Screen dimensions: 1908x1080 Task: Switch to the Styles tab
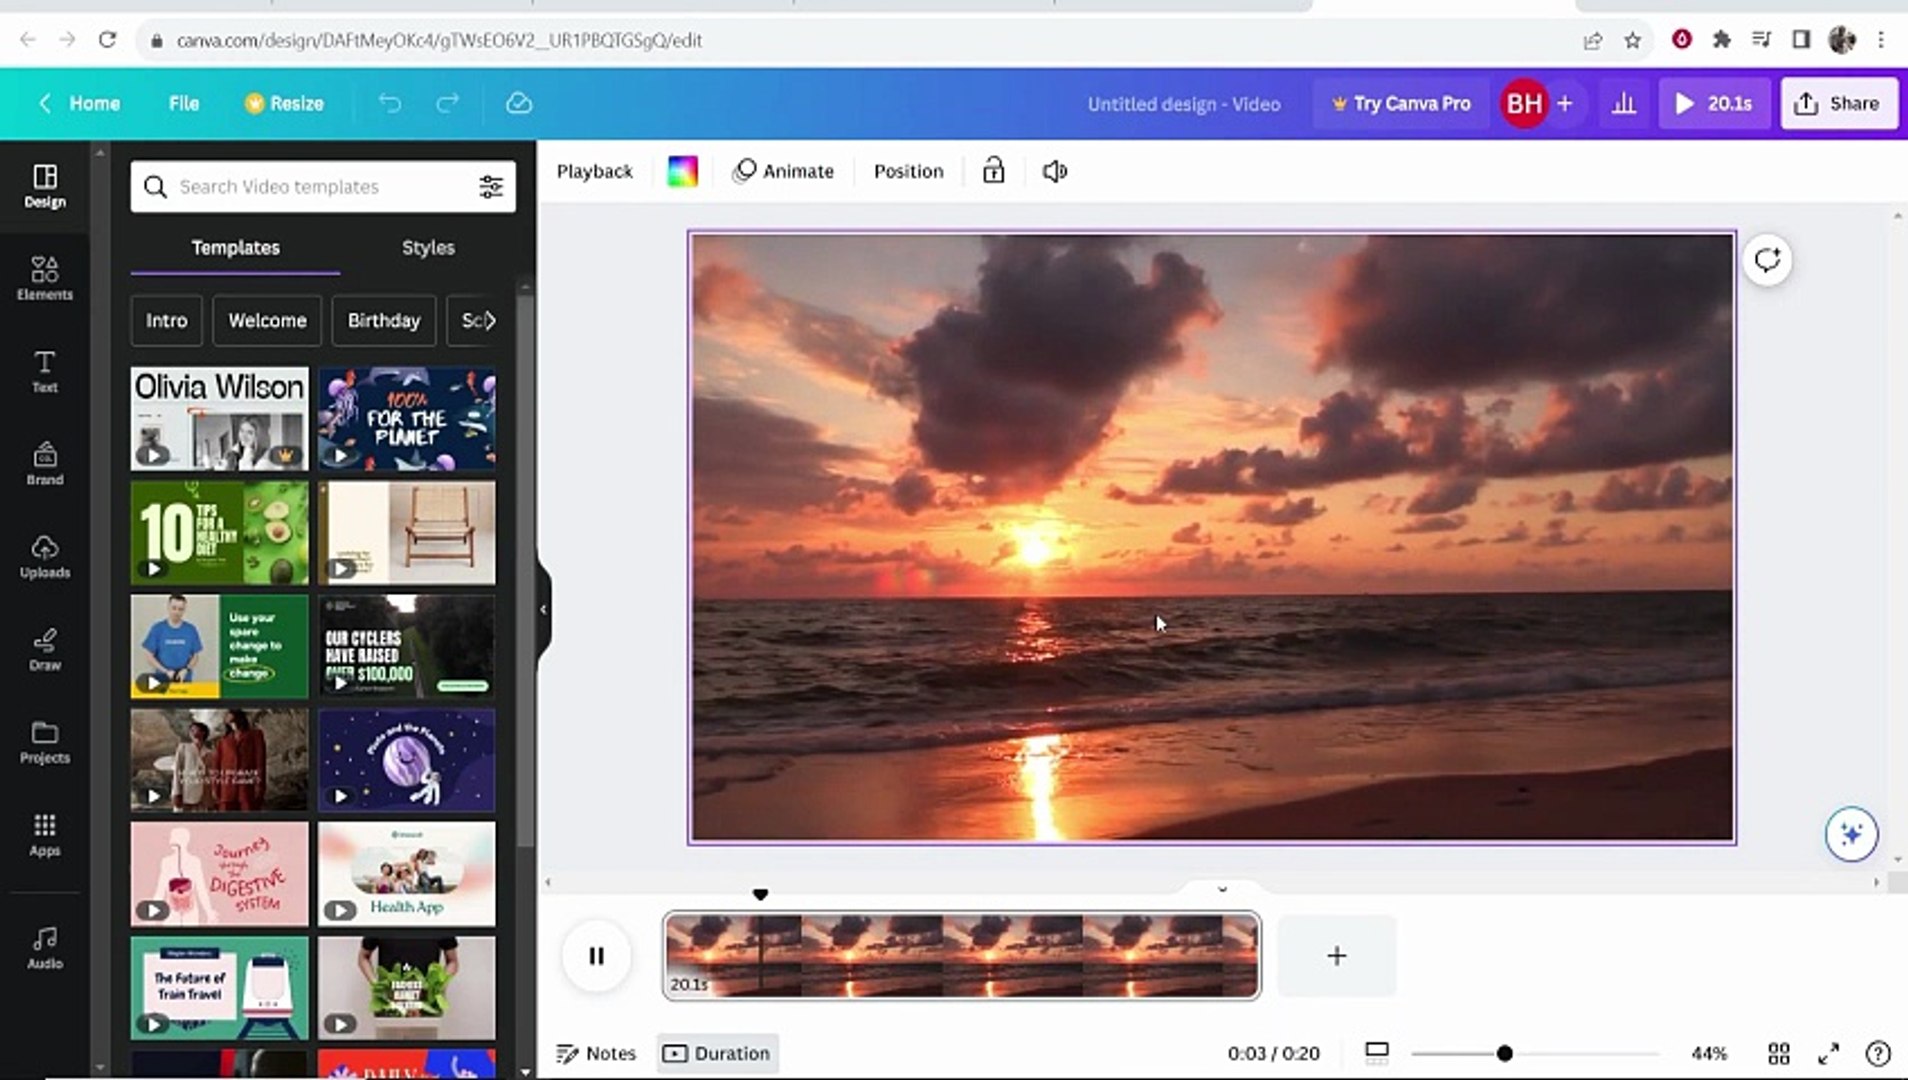tap(428, 247)
